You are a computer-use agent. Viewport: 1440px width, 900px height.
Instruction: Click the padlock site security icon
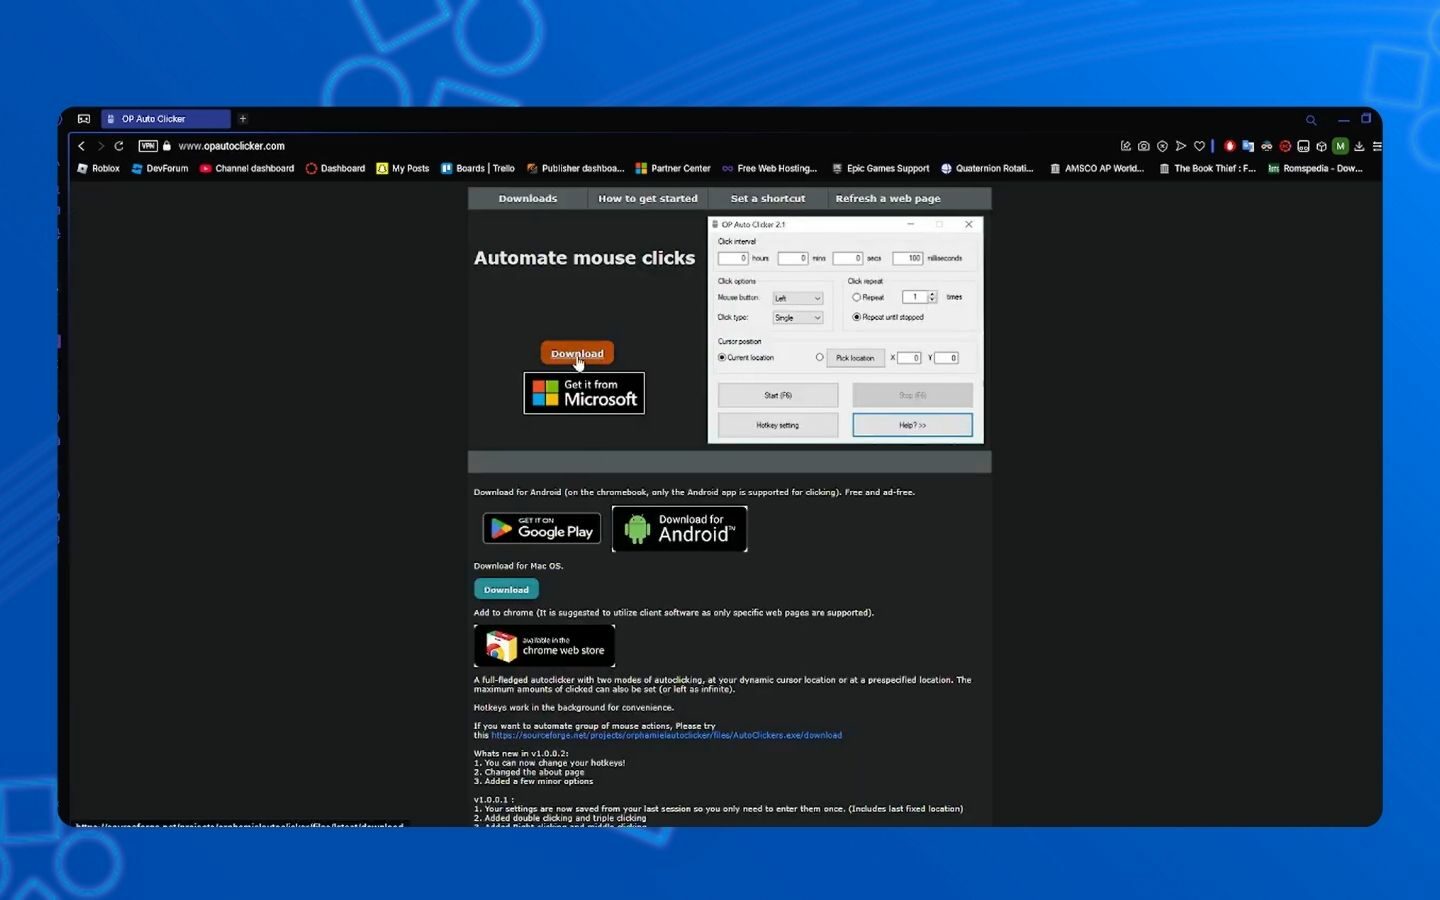tap(167, 146)
